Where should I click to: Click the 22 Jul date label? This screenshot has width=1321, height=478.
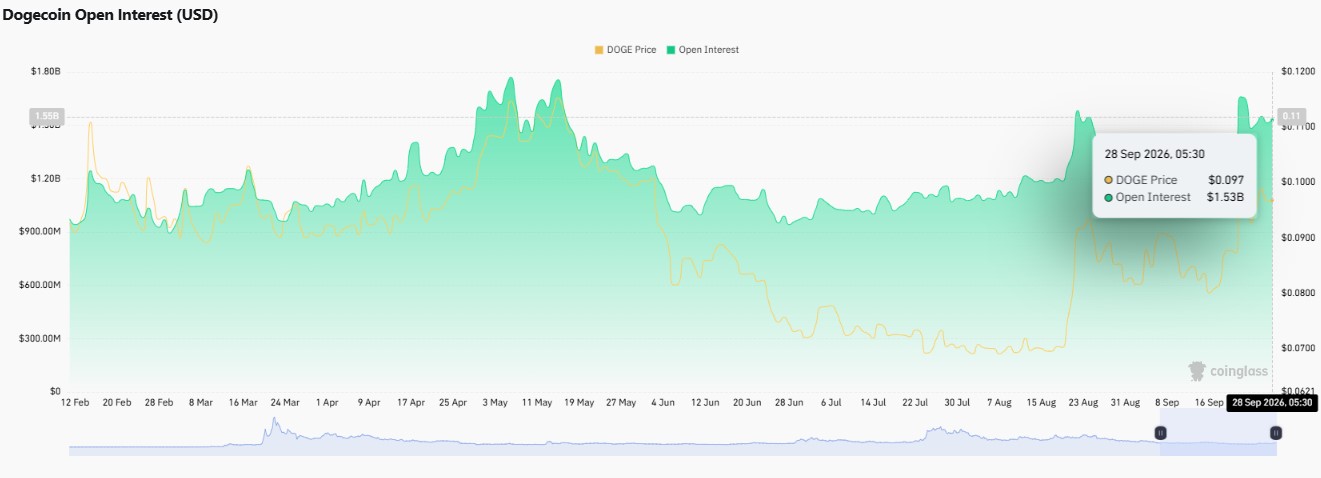(x=916, y=402)
